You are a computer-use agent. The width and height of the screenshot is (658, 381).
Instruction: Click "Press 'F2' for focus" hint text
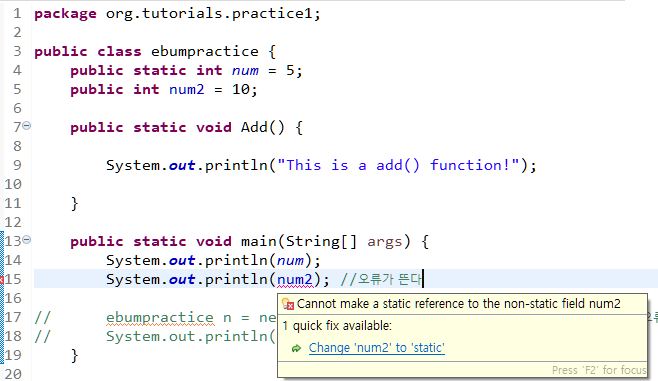coord(599,370)
